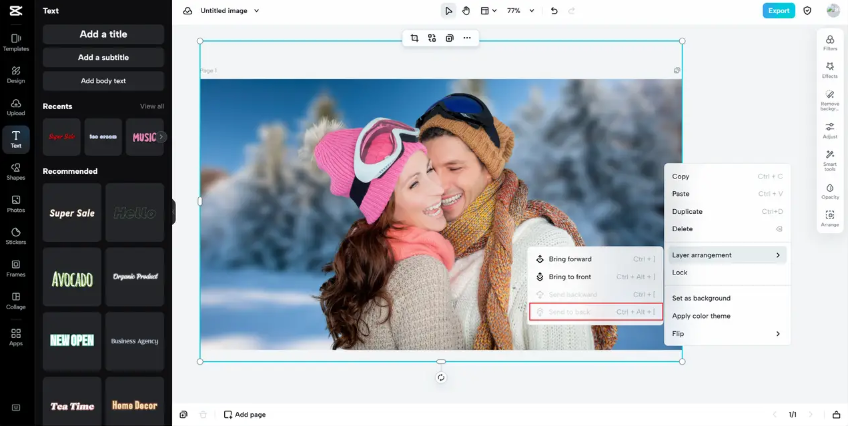The width and height of the screenshot is (848, 426).
Task: Choose Set as background
Action: click(727, 298)
